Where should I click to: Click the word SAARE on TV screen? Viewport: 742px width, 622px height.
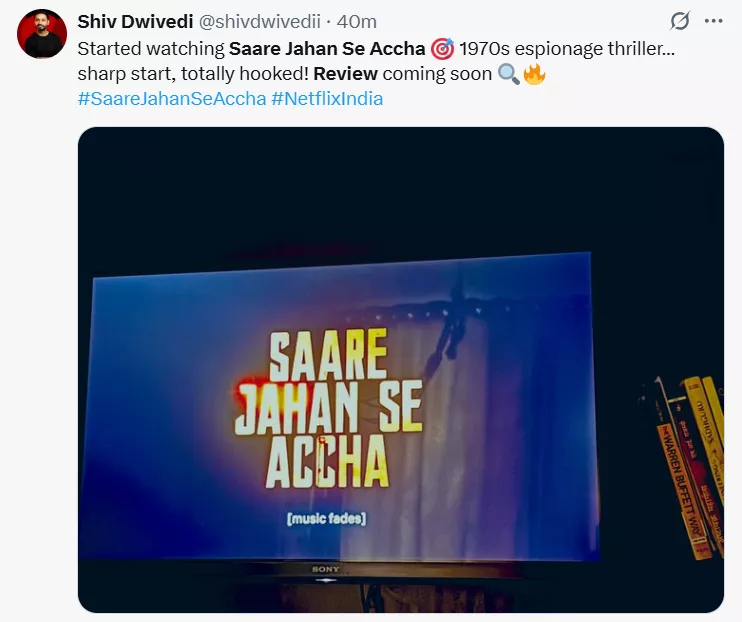click(x=328, y=355)
